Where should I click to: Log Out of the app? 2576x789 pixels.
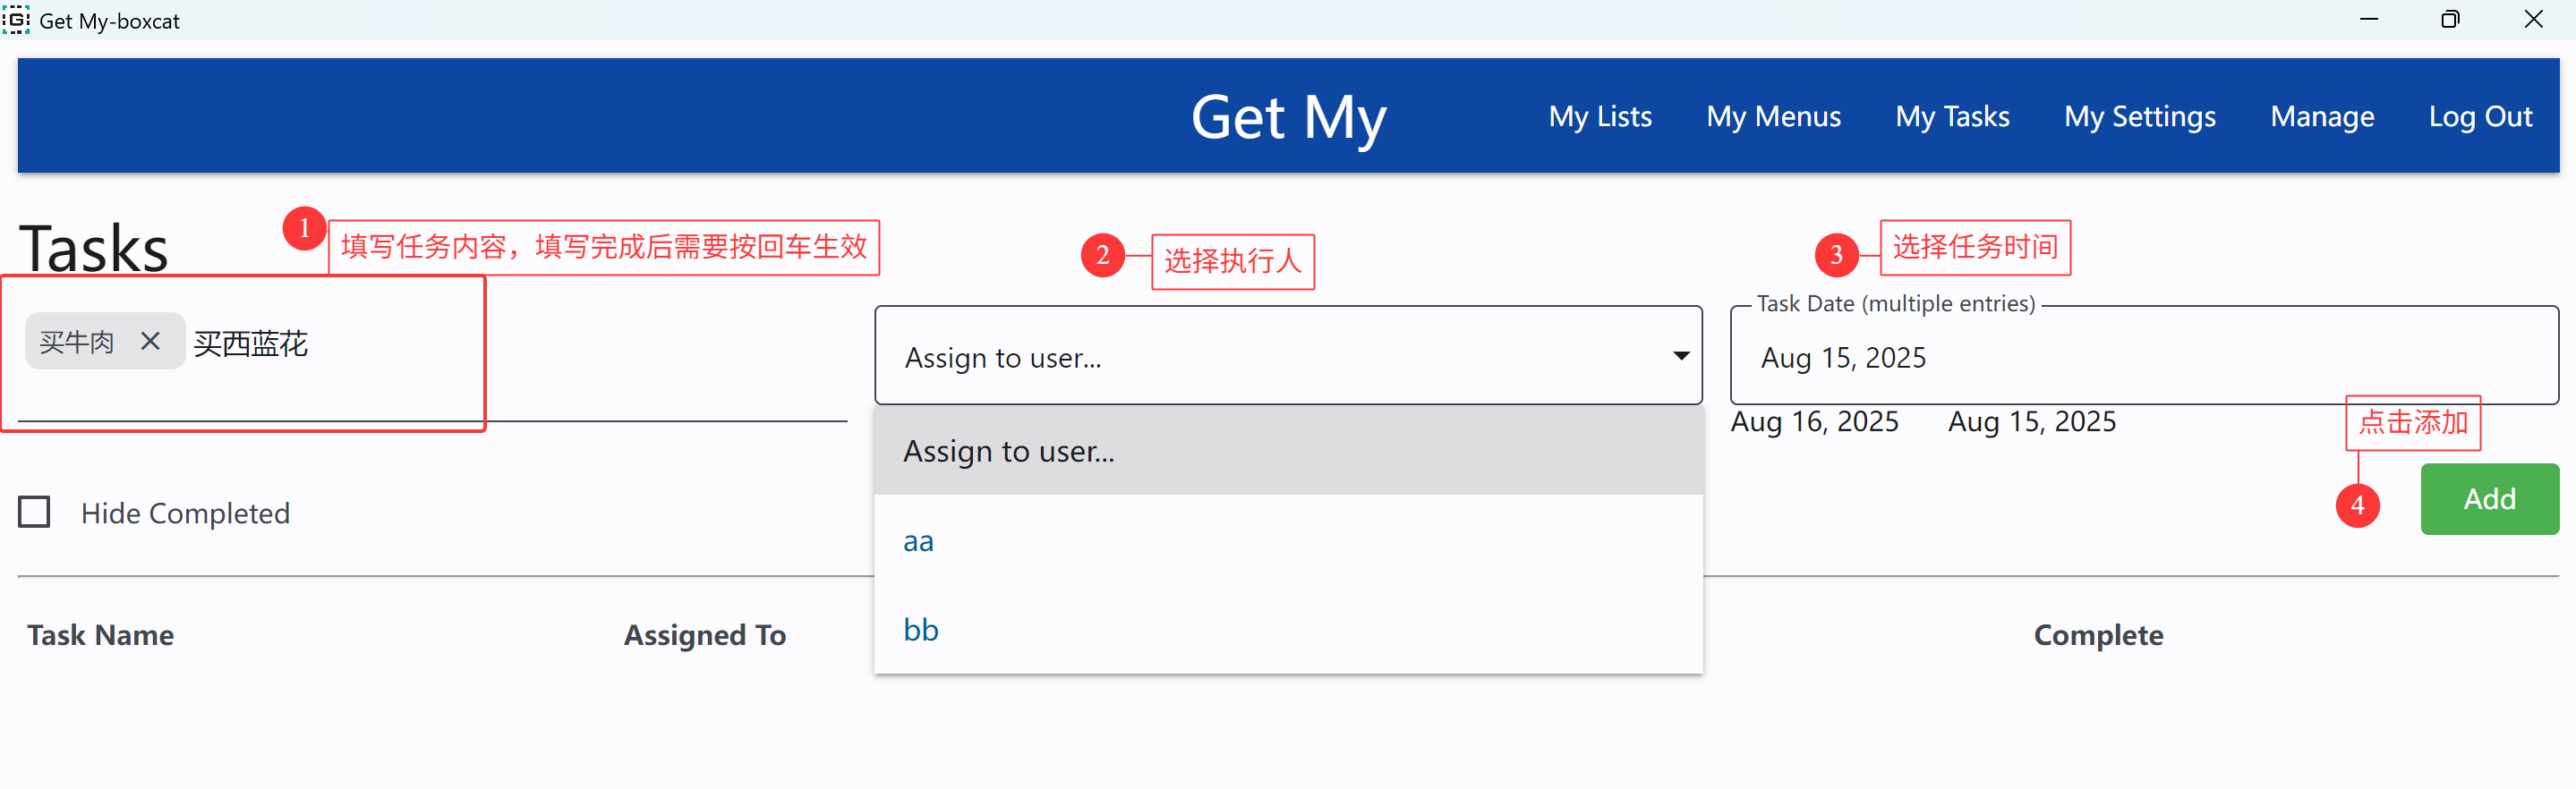click(x=2480, y=116)
